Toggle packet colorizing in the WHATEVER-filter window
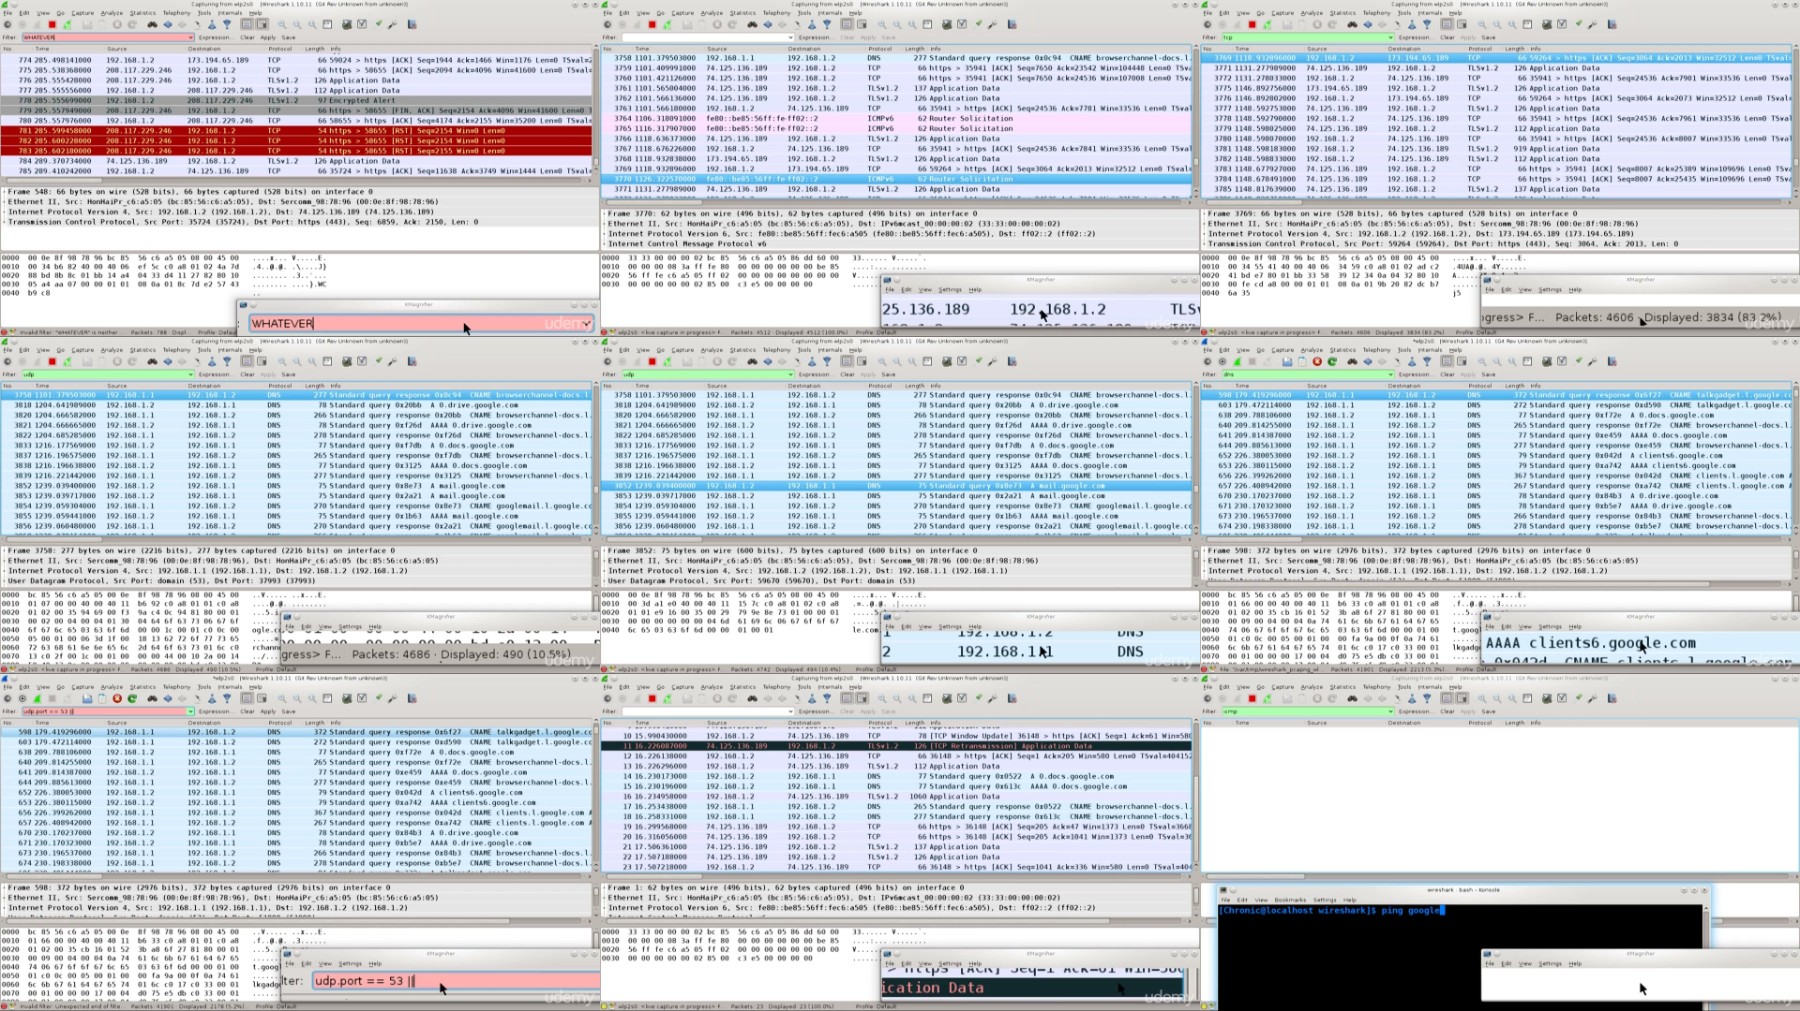The width and height of the screenshot is (1800, 1011). click(x=246, y=25)
